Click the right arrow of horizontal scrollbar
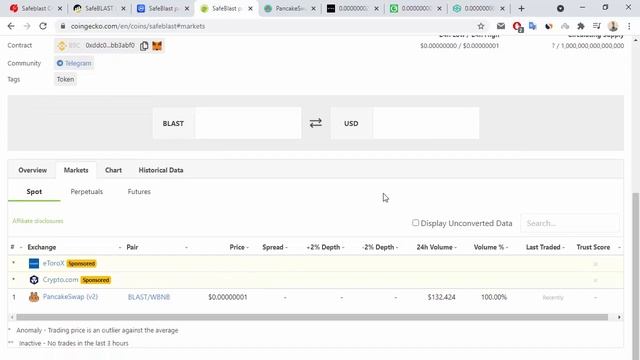The image size is (640, 360). [x=619, y=317]
